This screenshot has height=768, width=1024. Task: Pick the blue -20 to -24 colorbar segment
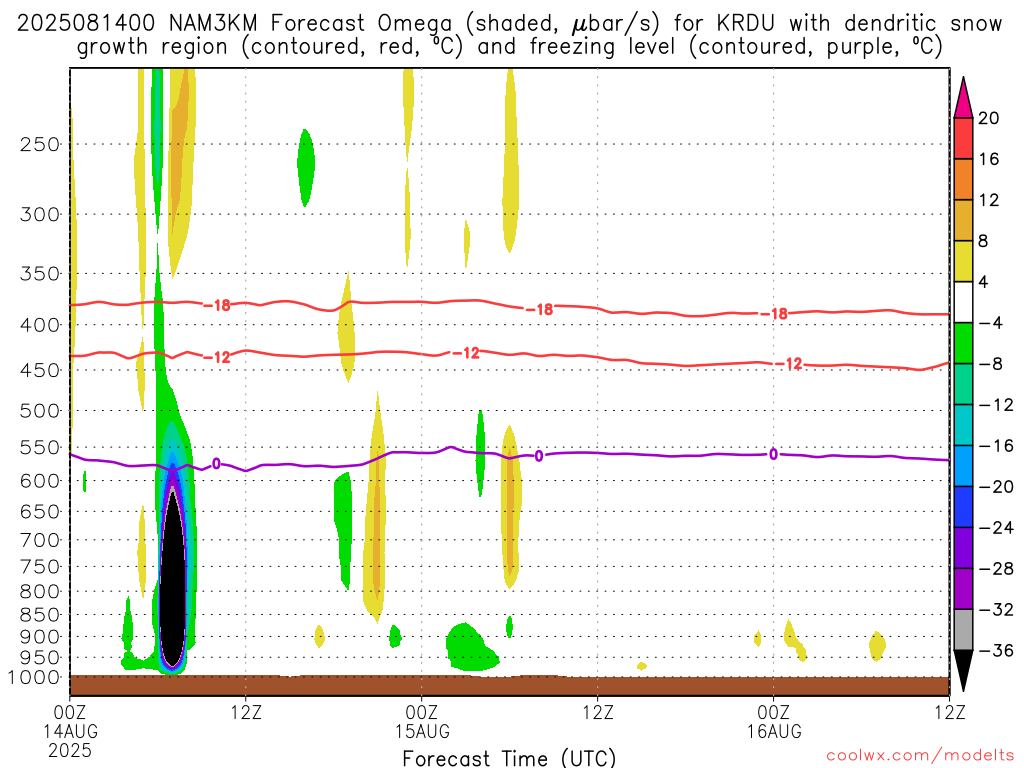[x=963, y=507]
